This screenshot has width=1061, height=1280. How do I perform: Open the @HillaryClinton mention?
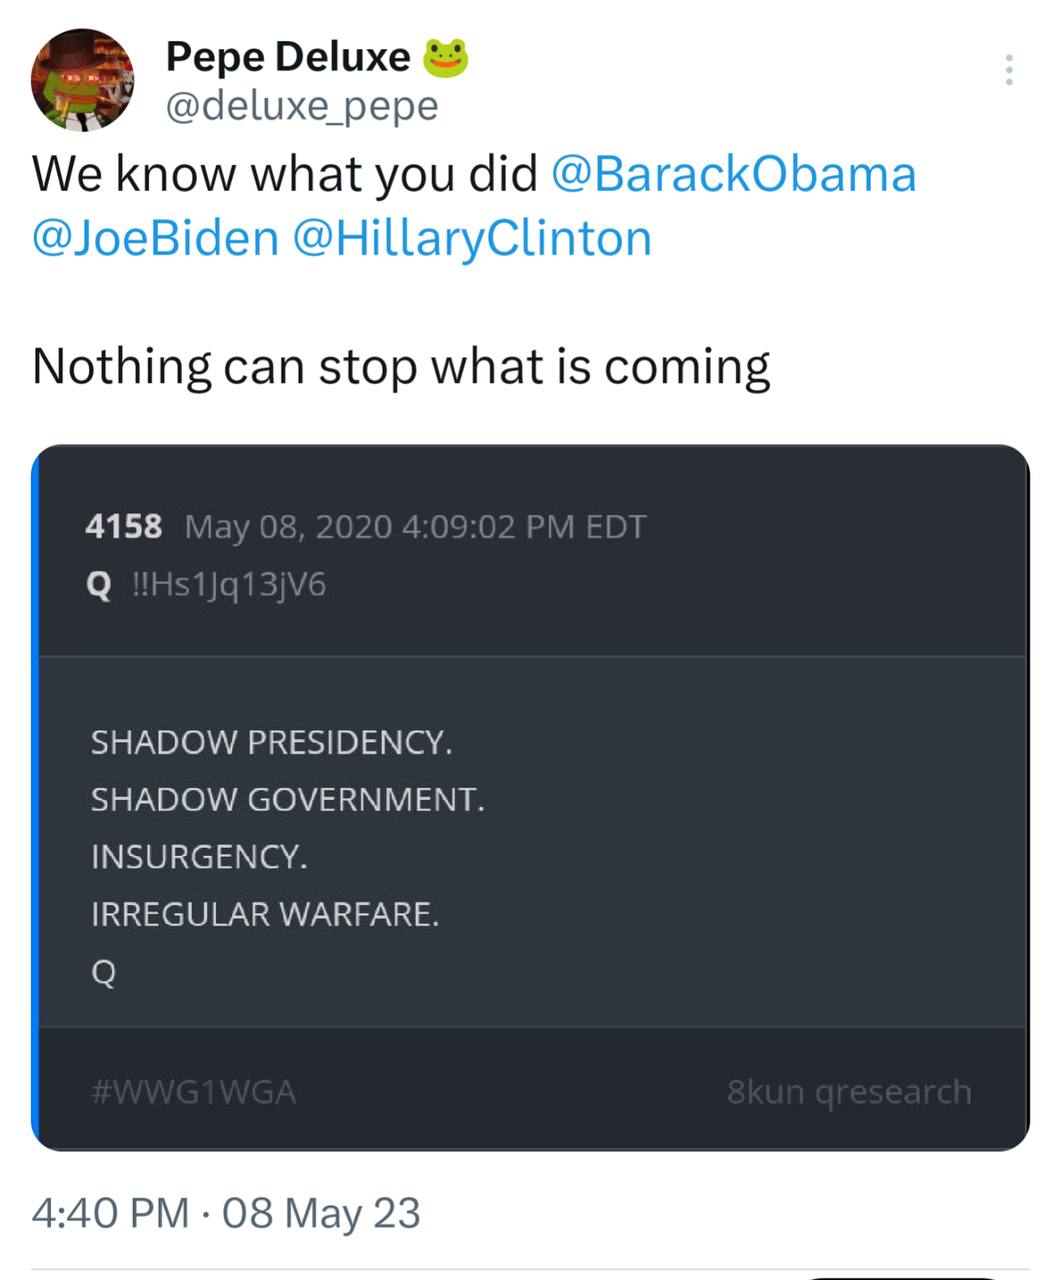(472, 238)
